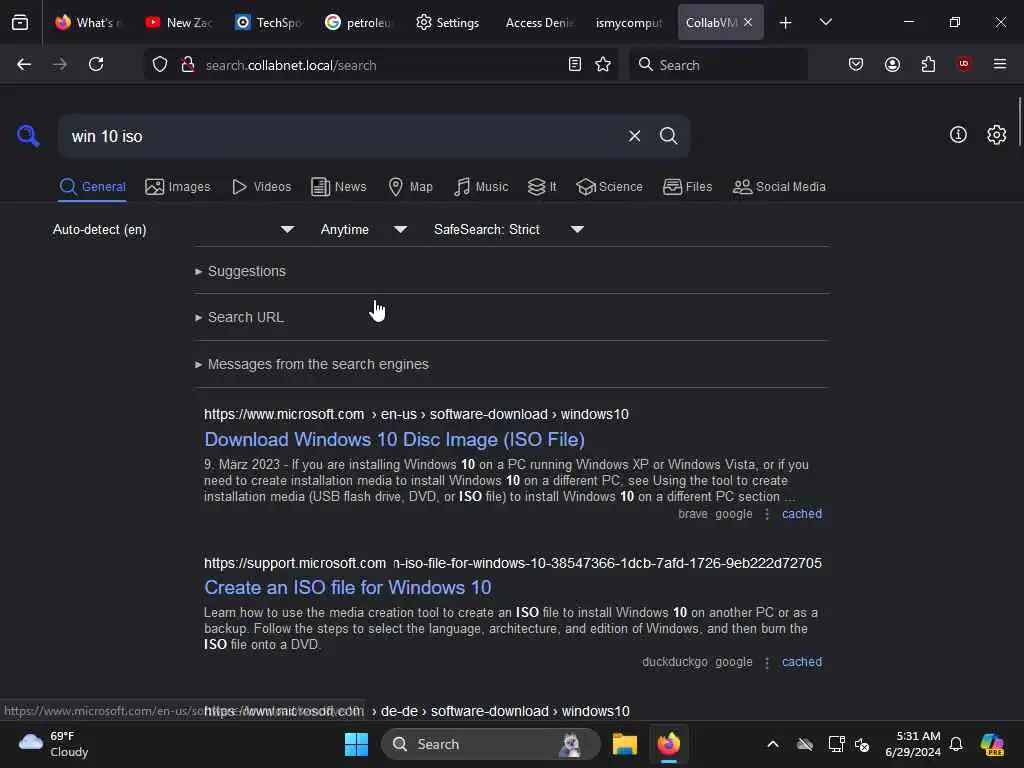The width and height of the screenshot is (1024, 768).
Task: Open the Copilot preview icon
Action: (992, 744)
